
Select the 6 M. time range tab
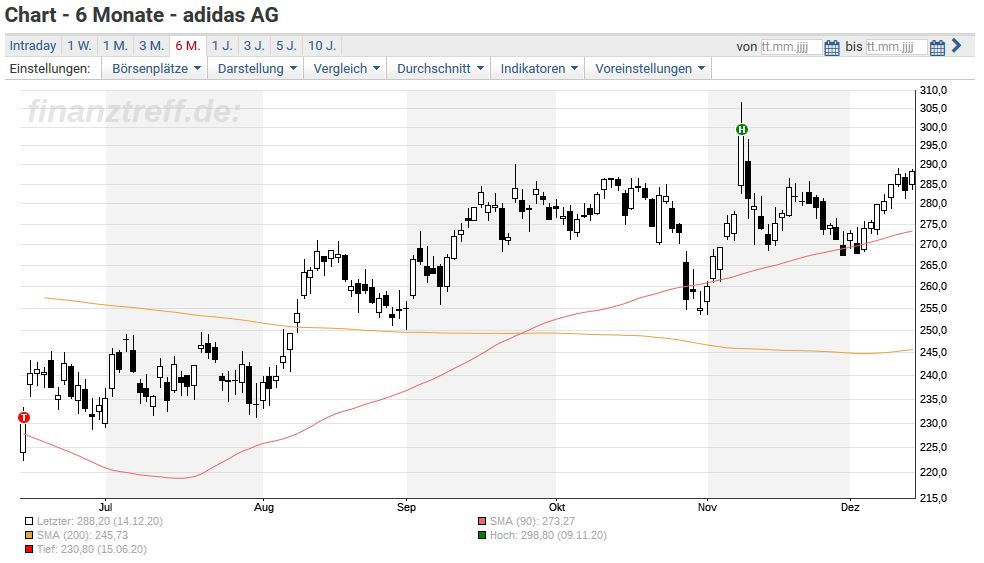click(x=188, y=46)
